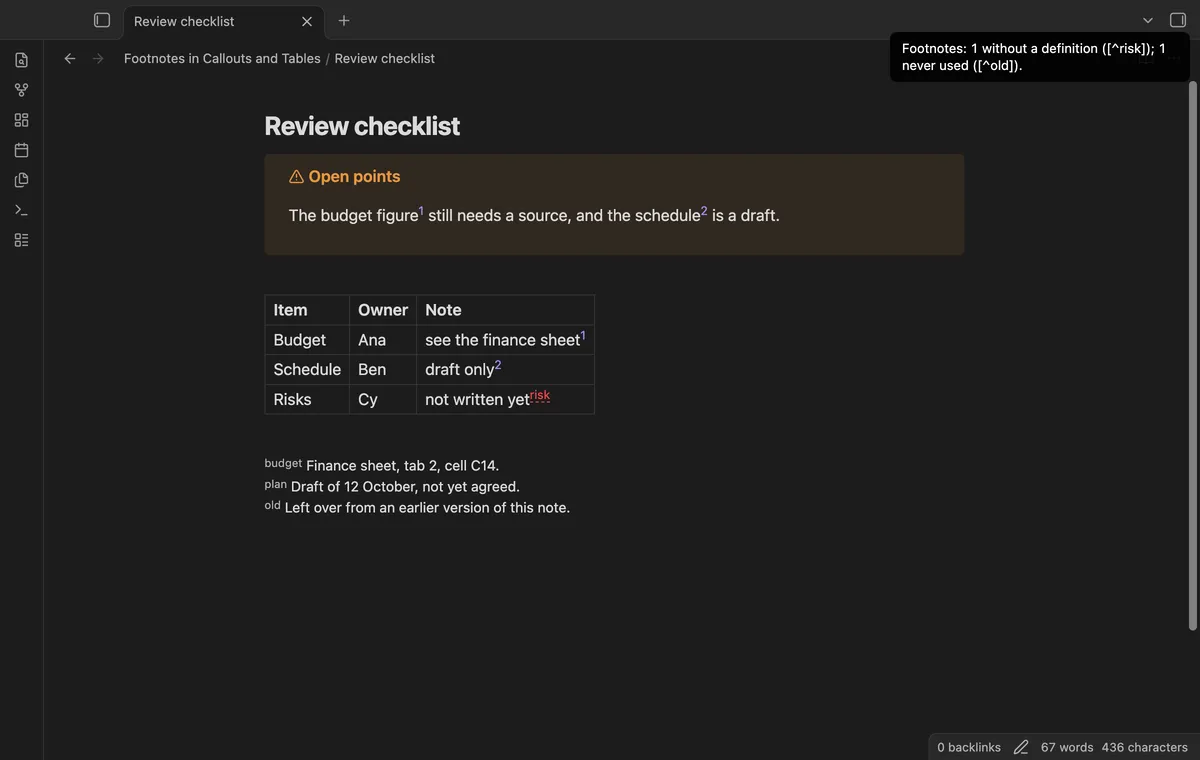Follow footnote 1 after finance sheet
Viewport: 1200px width, 760px height.
tap(583, 336)
